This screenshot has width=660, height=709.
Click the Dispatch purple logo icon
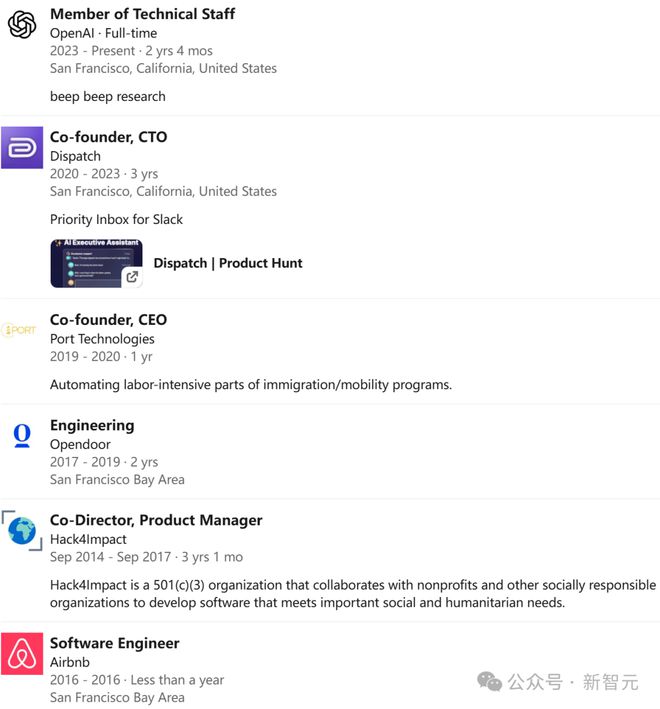[x=22, y=147]
